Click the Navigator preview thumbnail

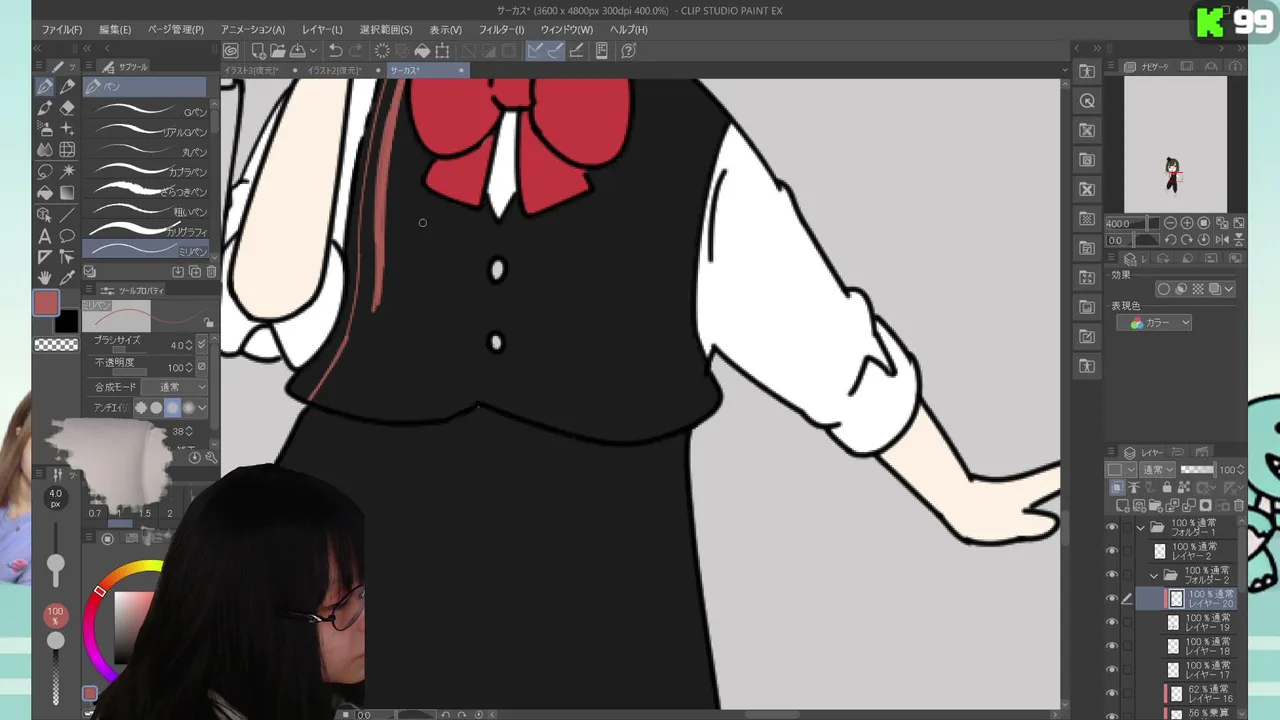(x=1175, y=145)
